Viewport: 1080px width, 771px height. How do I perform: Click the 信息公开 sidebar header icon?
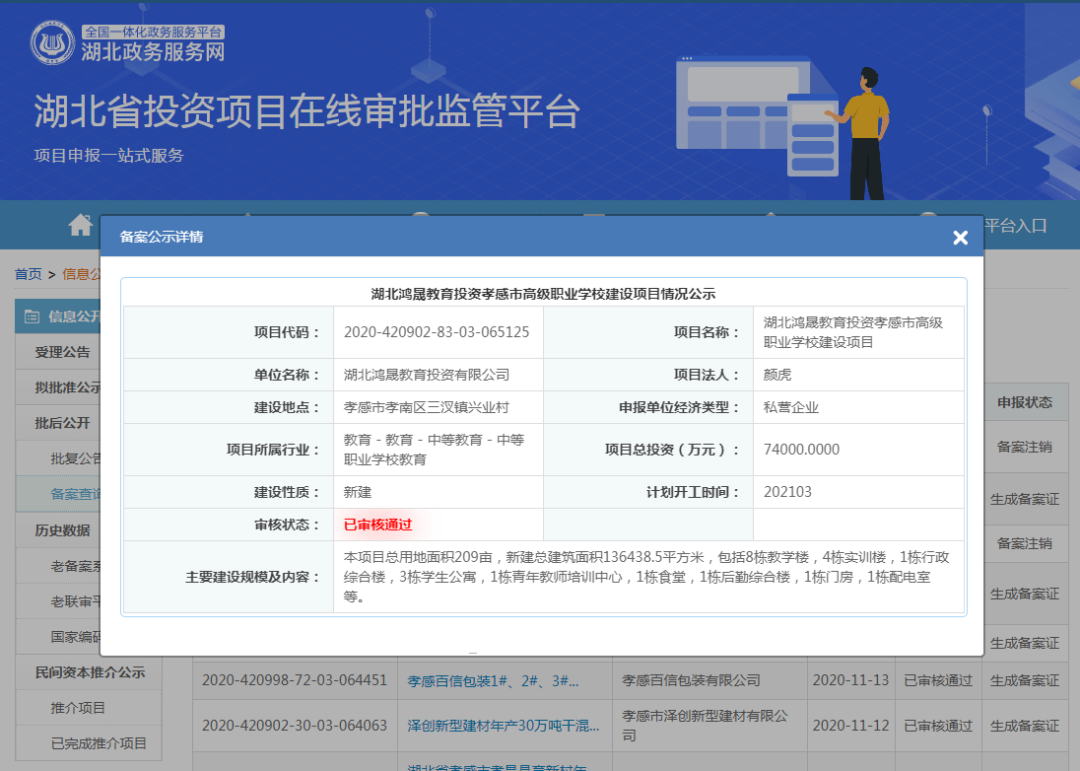(x=32, y=317)
